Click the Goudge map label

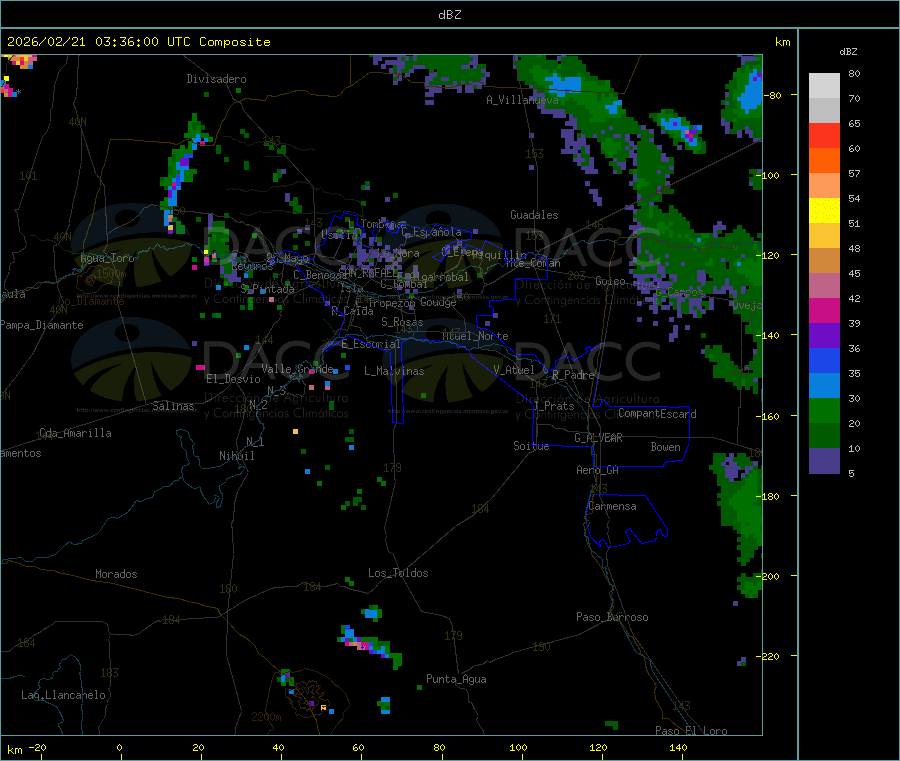coord(438,302)
